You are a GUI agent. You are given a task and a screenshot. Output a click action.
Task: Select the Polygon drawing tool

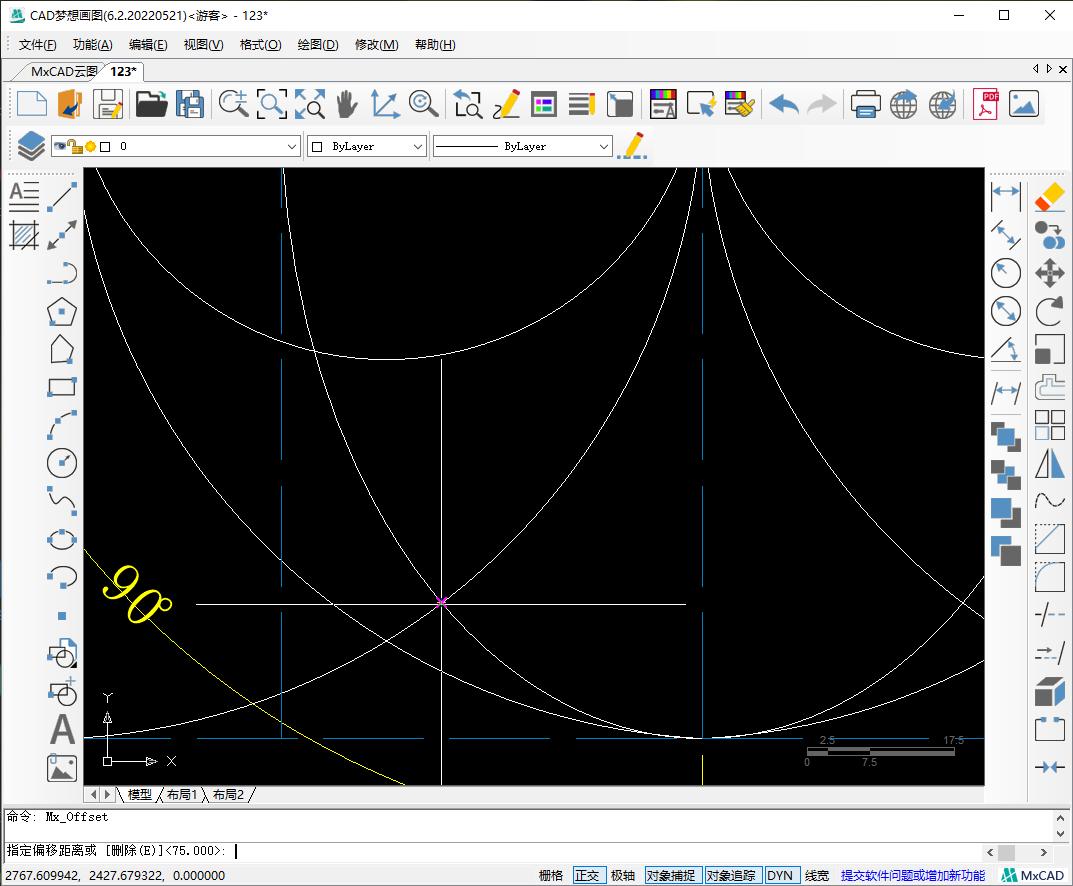(62, 311)
